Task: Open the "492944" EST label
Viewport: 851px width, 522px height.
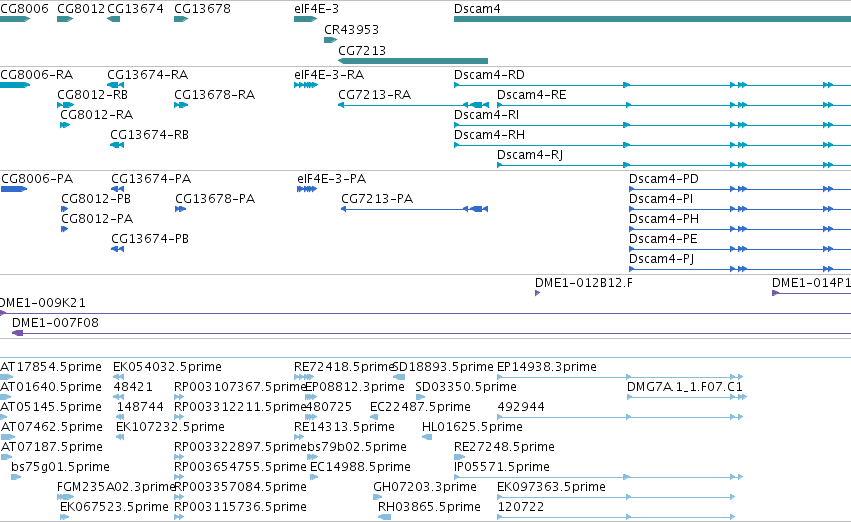Action: (x=521, y=408)
